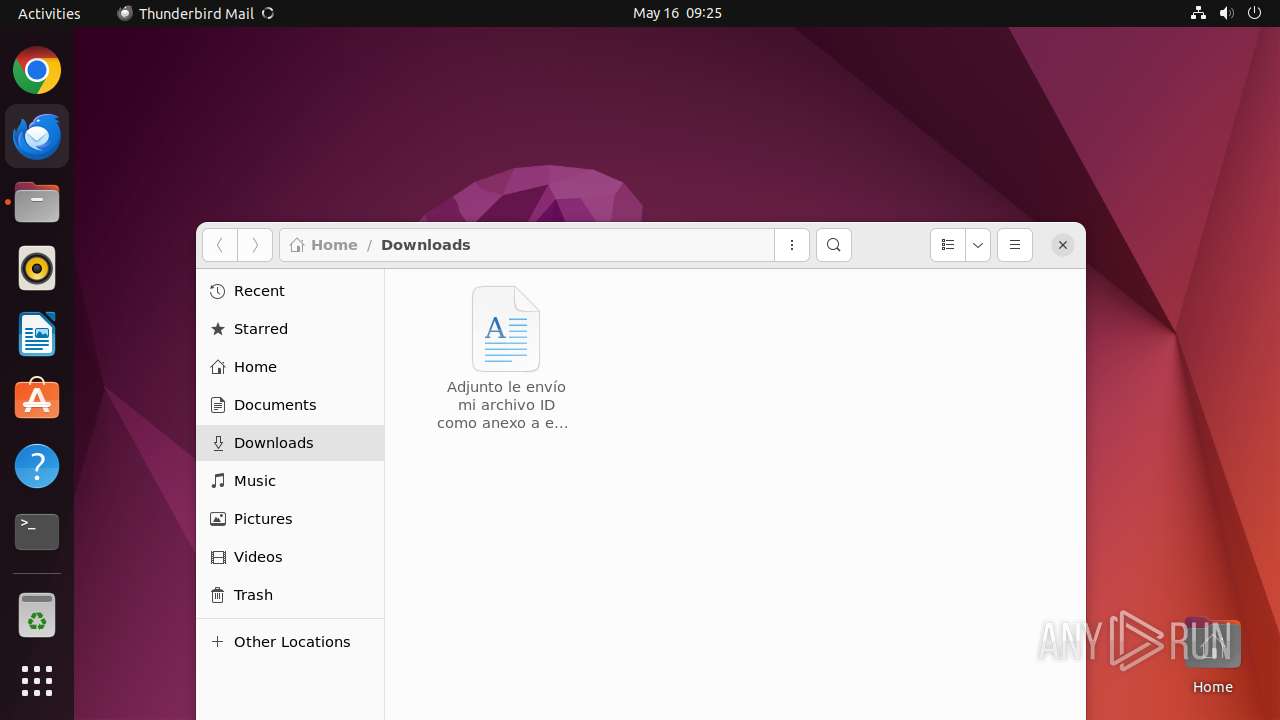Select Recent in the sidebar

(x=290, y=291)
